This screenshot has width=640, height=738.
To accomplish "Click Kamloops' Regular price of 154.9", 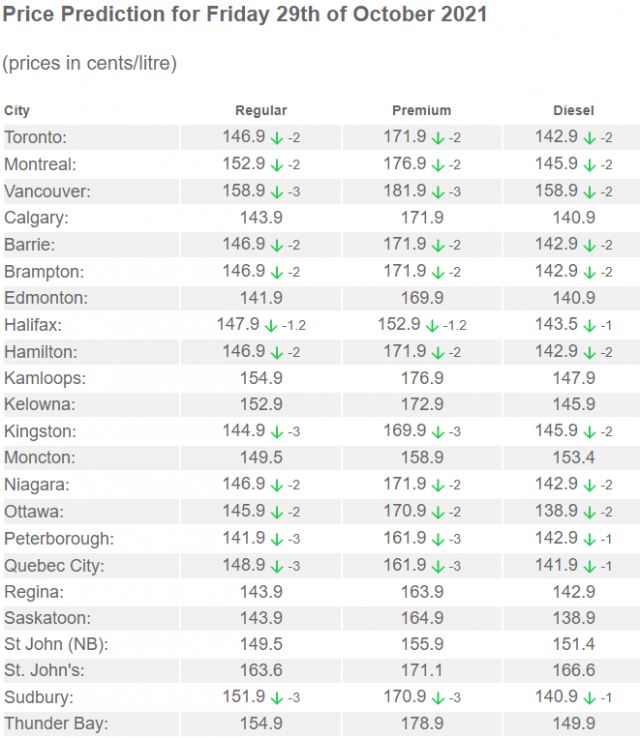I will [x=261, y=378].
